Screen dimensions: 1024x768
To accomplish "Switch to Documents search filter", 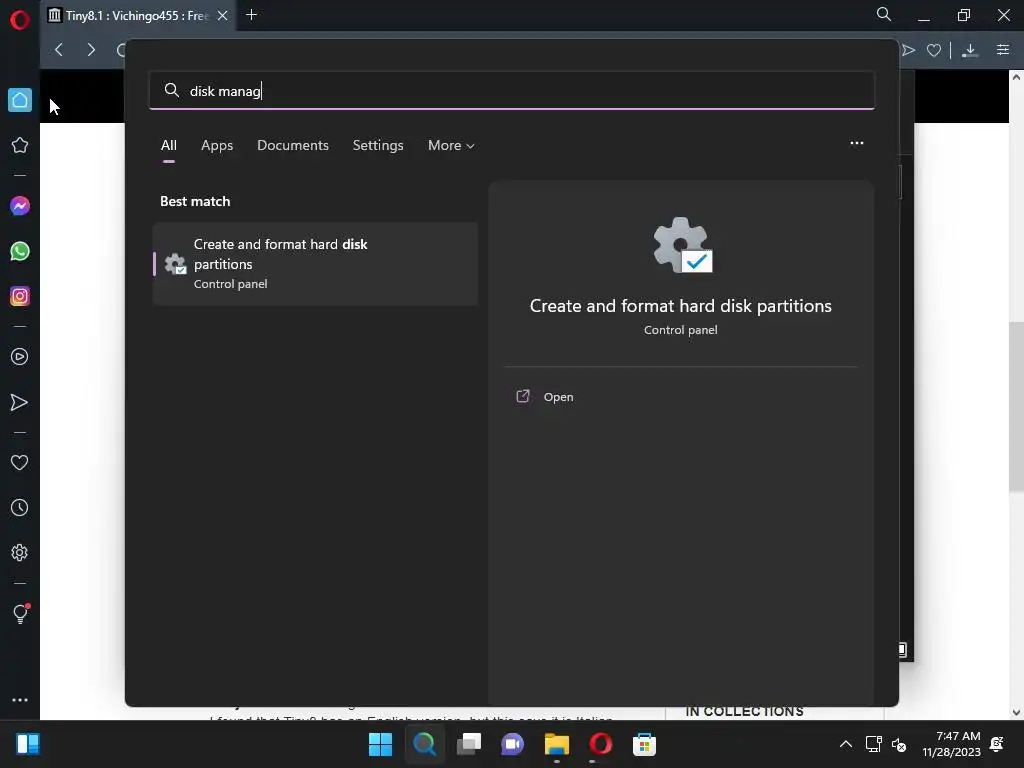I will 293,145.
